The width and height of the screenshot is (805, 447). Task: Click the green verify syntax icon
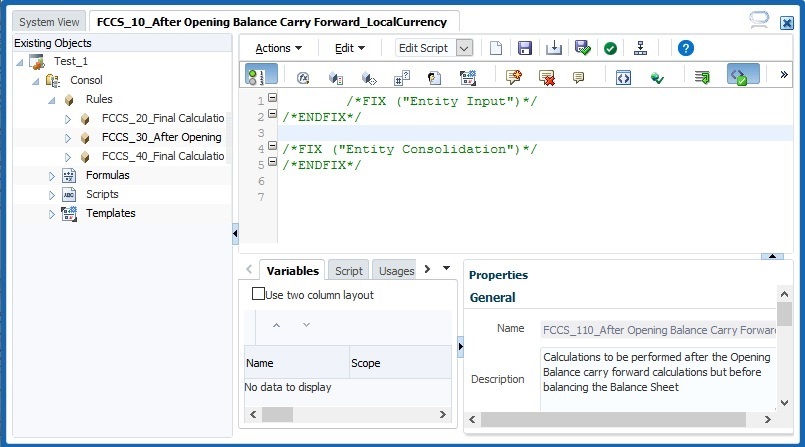[657, 78]
